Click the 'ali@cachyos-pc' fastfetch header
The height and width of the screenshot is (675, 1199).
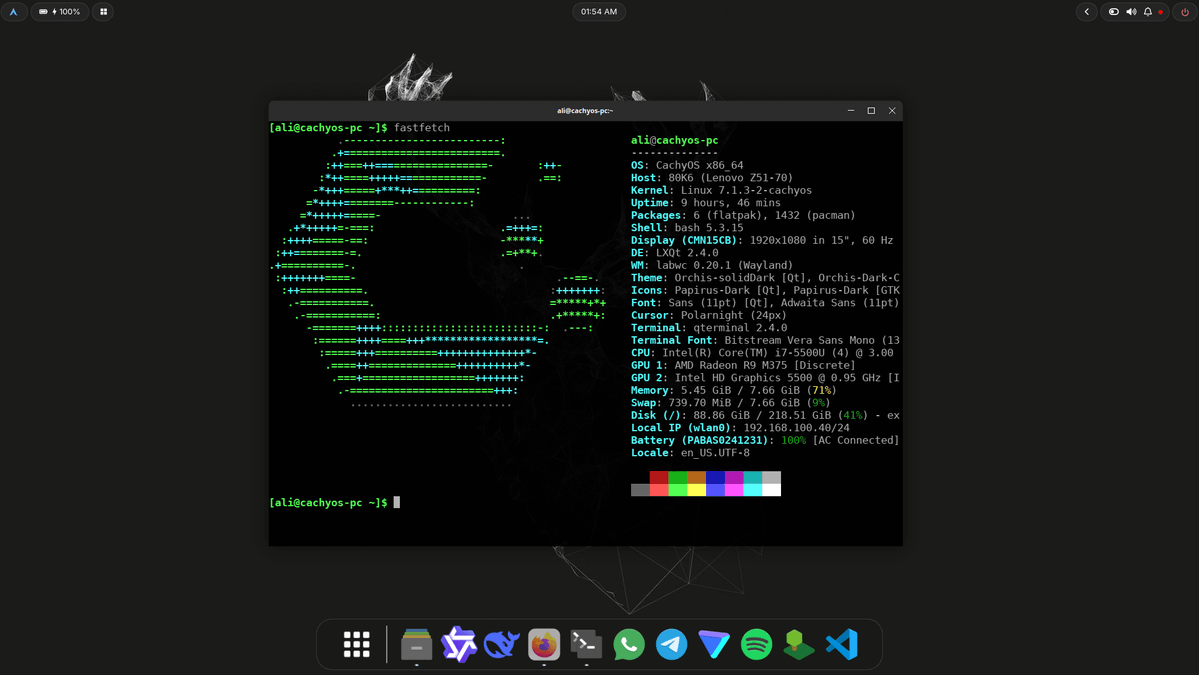point(674,140)
